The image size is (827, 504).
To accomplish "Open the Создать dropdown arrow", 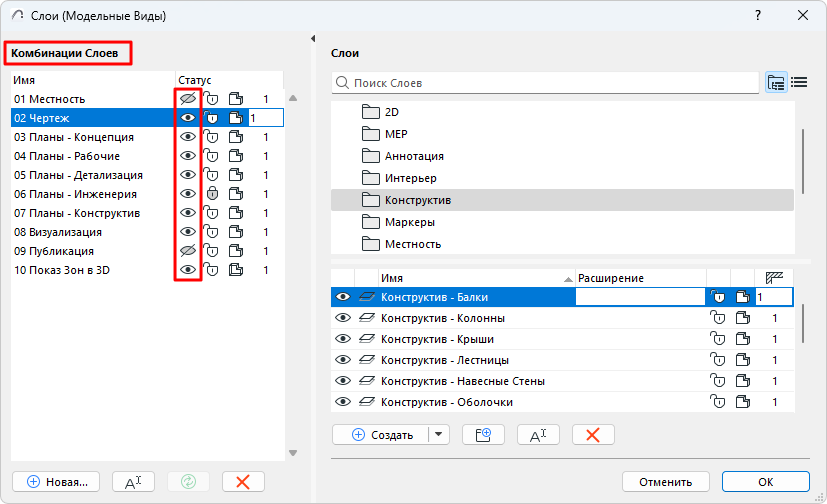I will 439,434.
